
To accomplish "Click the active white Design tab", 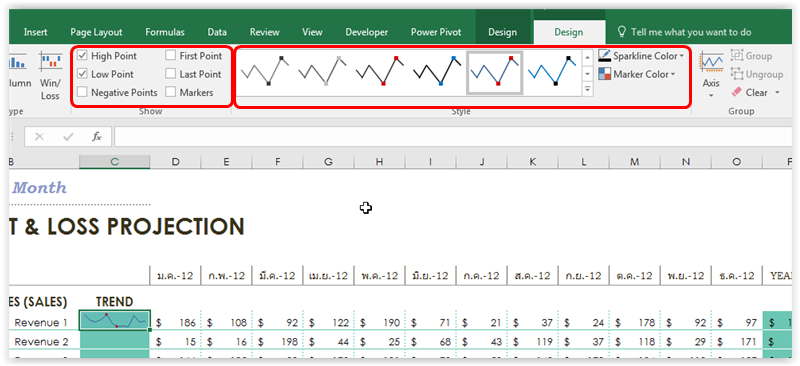I will (569, 32).
